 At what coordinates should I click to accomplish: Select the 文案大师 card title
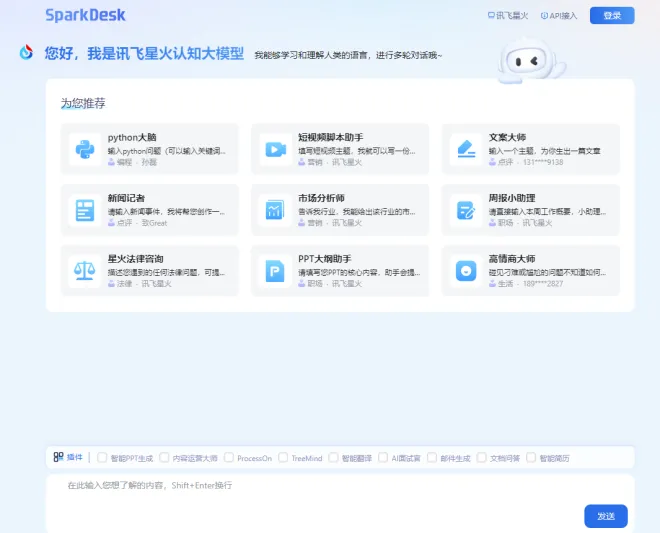(507, 137)
